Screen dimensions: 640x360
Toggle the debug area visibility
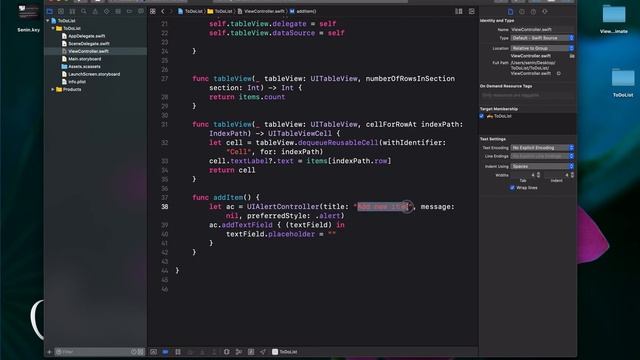coord(153,352)
